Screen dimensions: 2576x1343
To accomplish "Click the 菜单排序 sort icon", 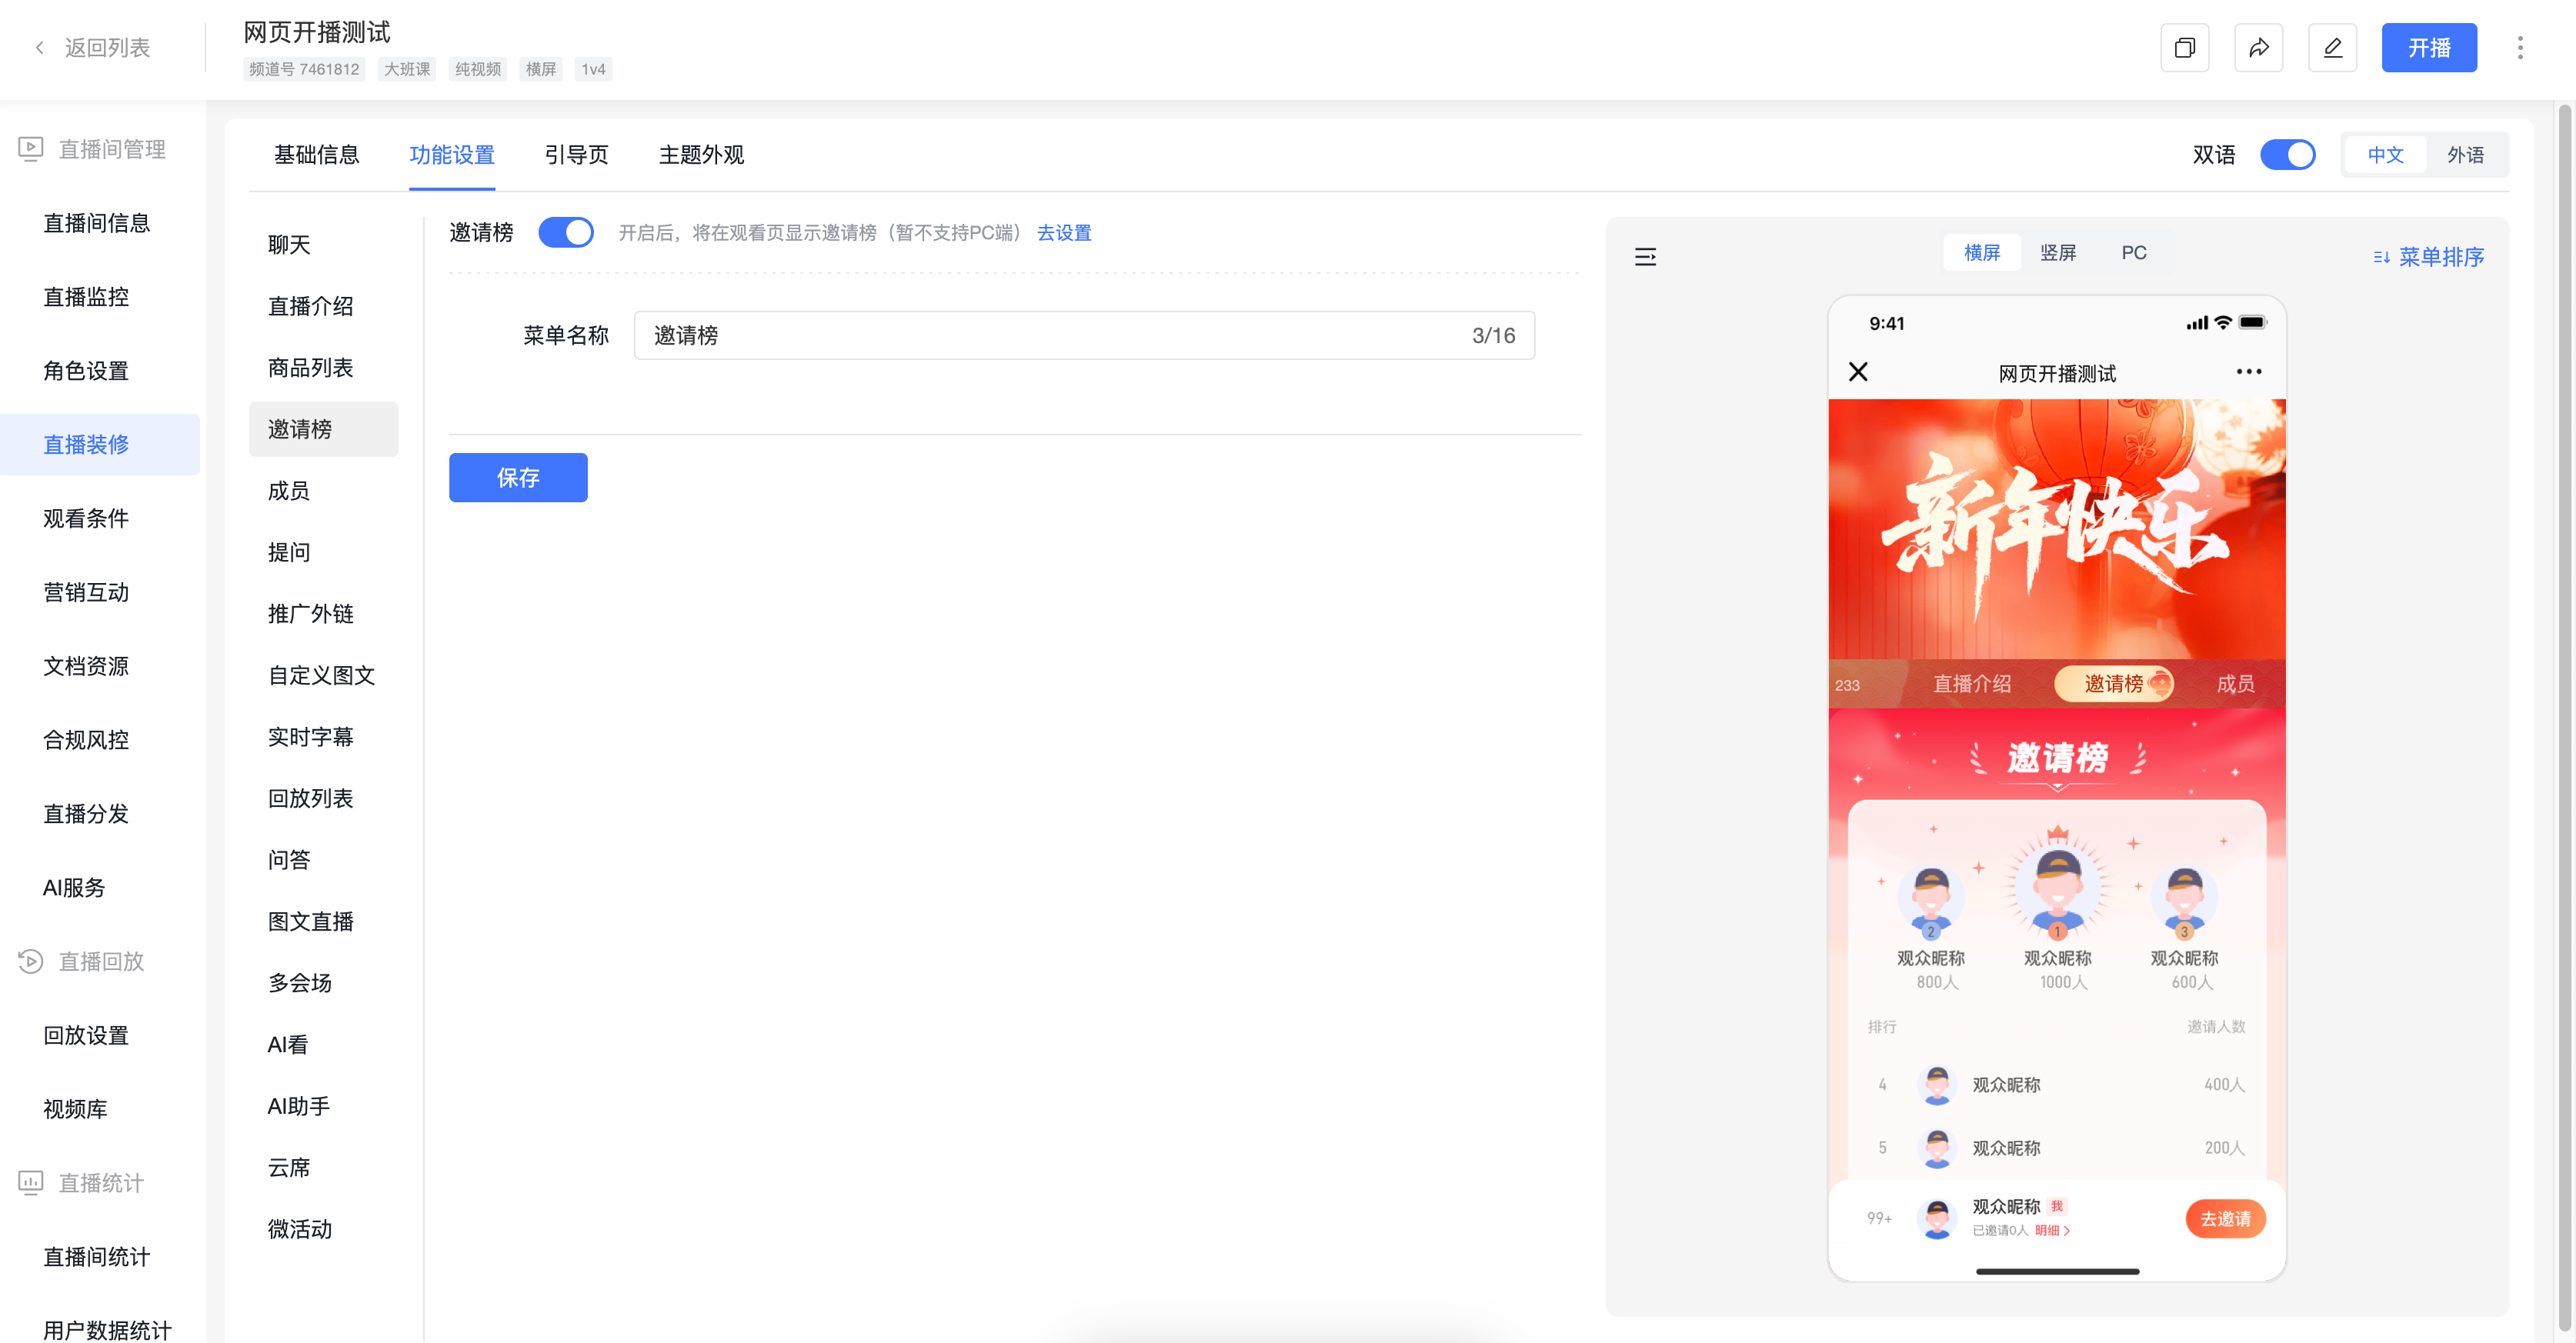I will pyautogui.click(x=2381, y=257).
